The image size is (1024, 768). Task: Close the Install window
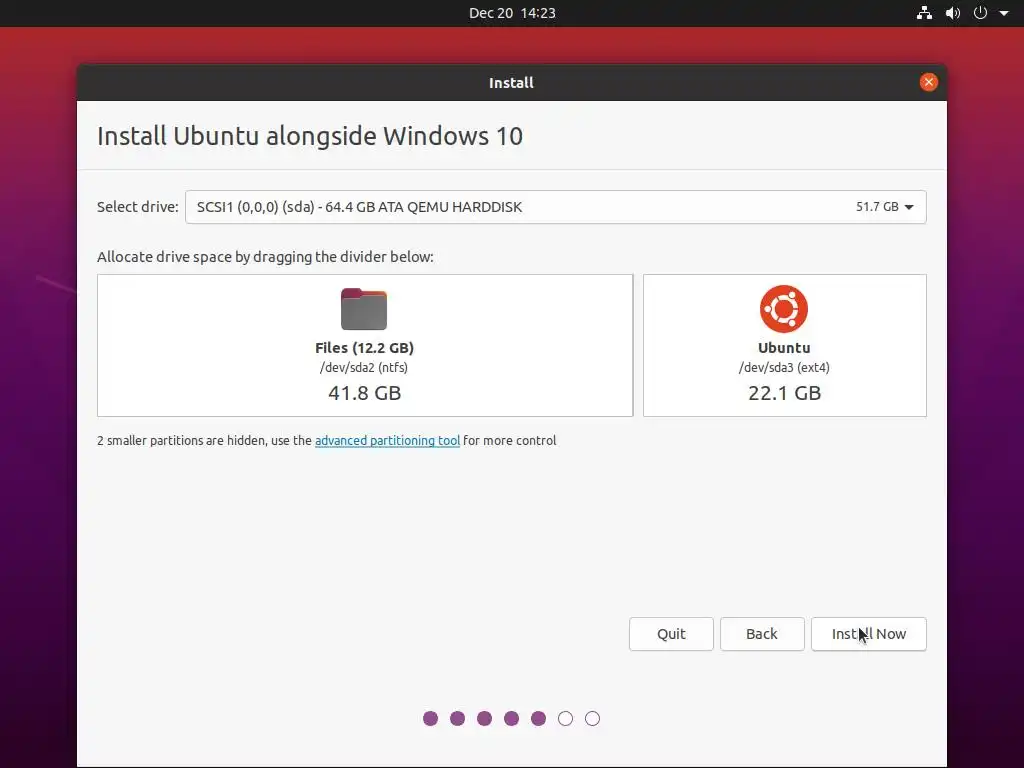click(929, 82)
